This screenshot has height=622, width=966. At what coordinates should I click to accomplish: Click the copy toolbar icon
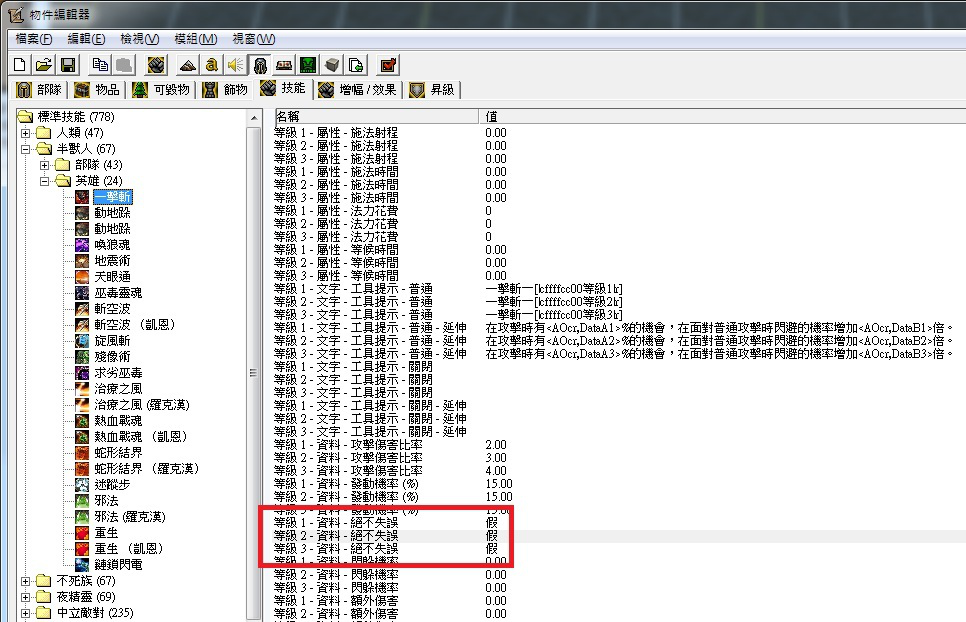100,65
